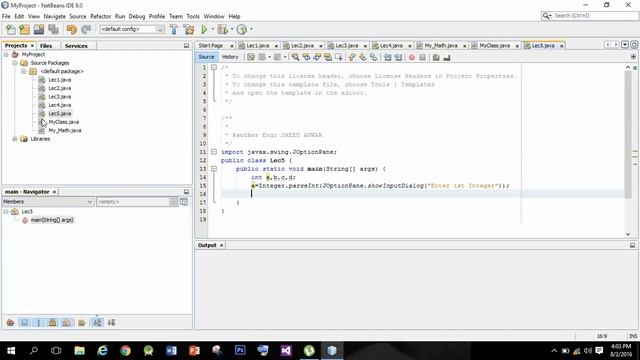Click the Stop Macro Recording icon
This screenshot has height=360, width=640.
point(422,58)
